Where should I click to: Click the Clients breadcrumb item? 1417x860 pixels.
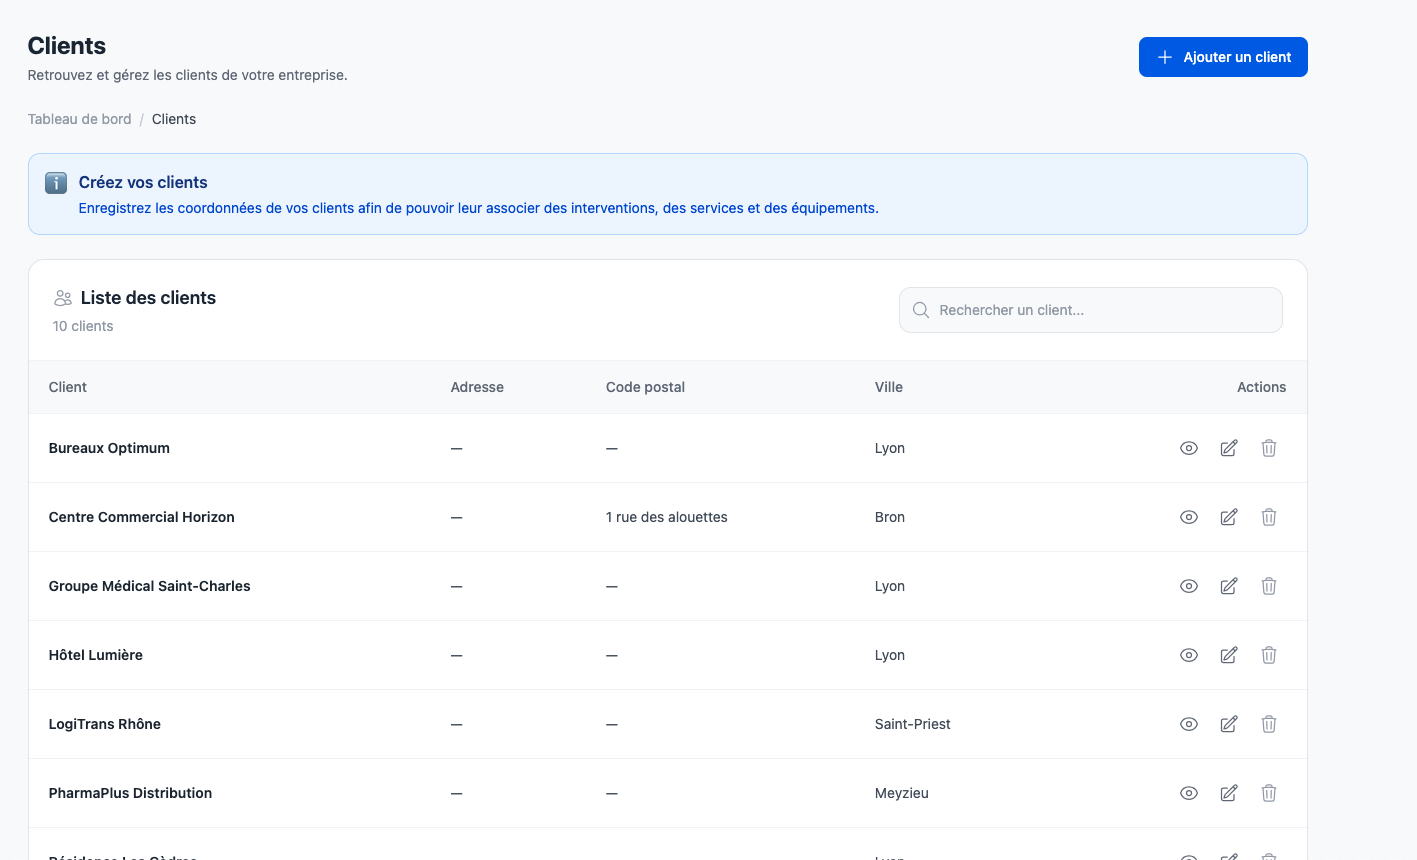[174, 119]
